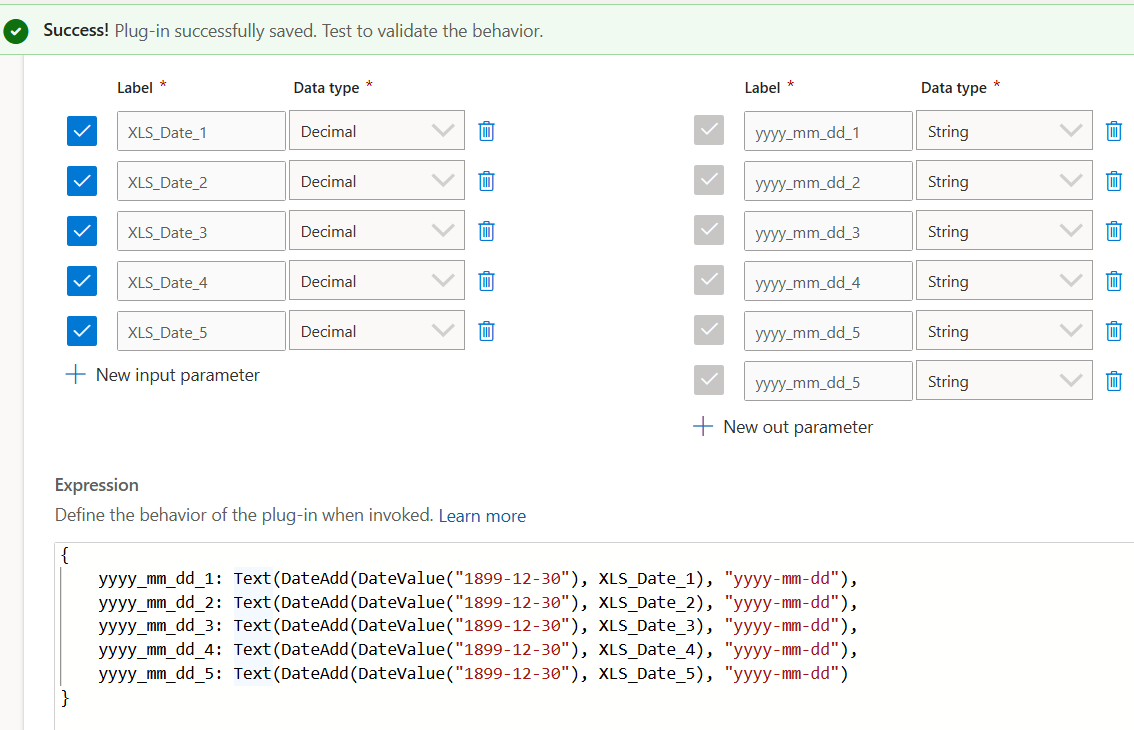The image size is (1134, 730).
Task: Expand Data type dropdown for yyyy_mm_dd_3
Action: point(1003,231)
